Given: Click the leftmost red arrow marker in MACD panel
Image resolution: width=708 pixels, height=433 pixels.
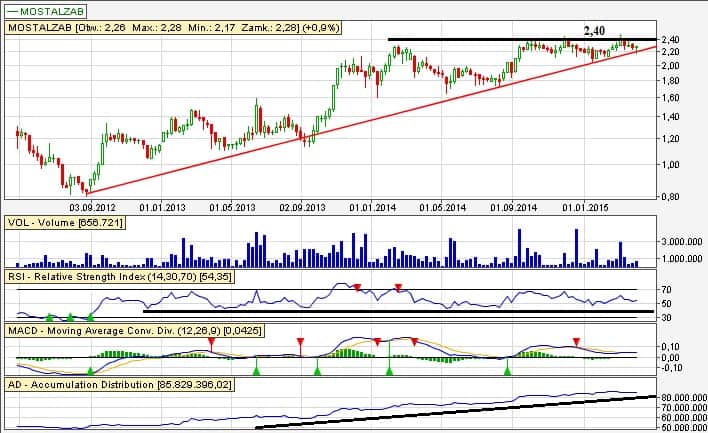Looking at the screenshot, I should pos(211,342).
